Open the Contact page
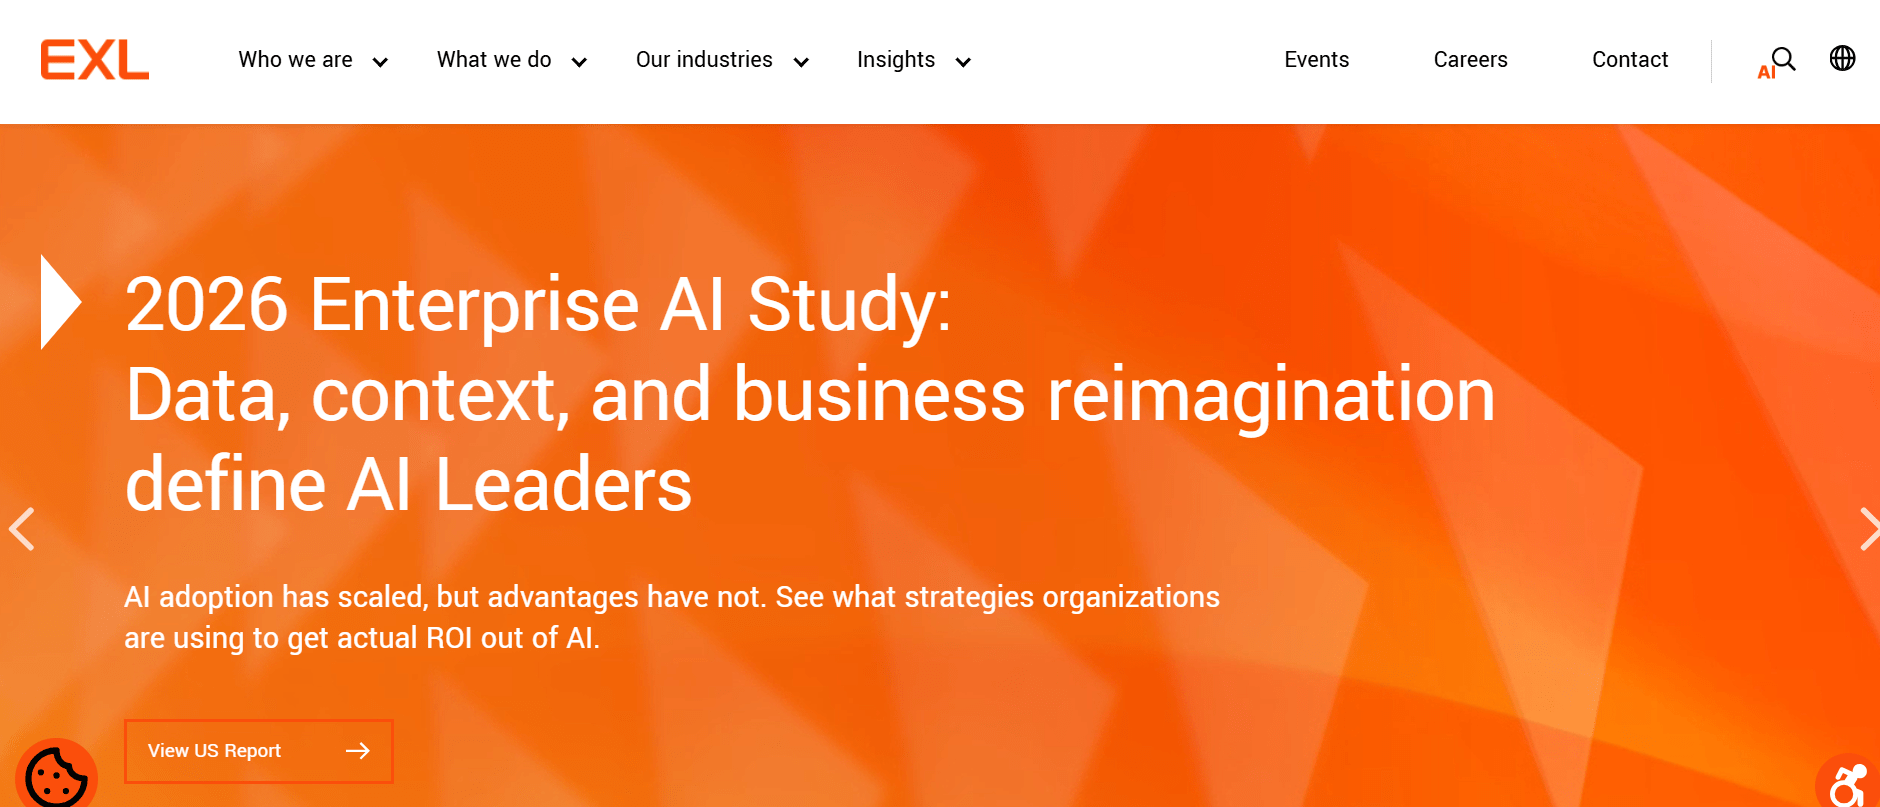 1630,60
